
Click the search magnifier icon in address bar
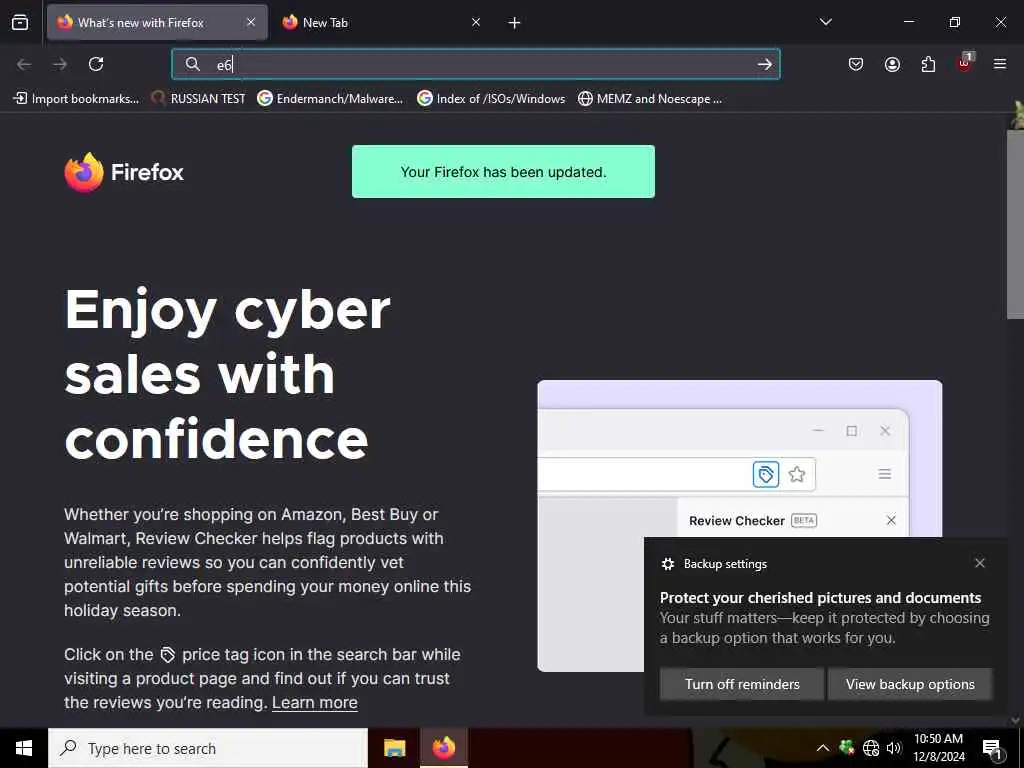coord(192,64)
